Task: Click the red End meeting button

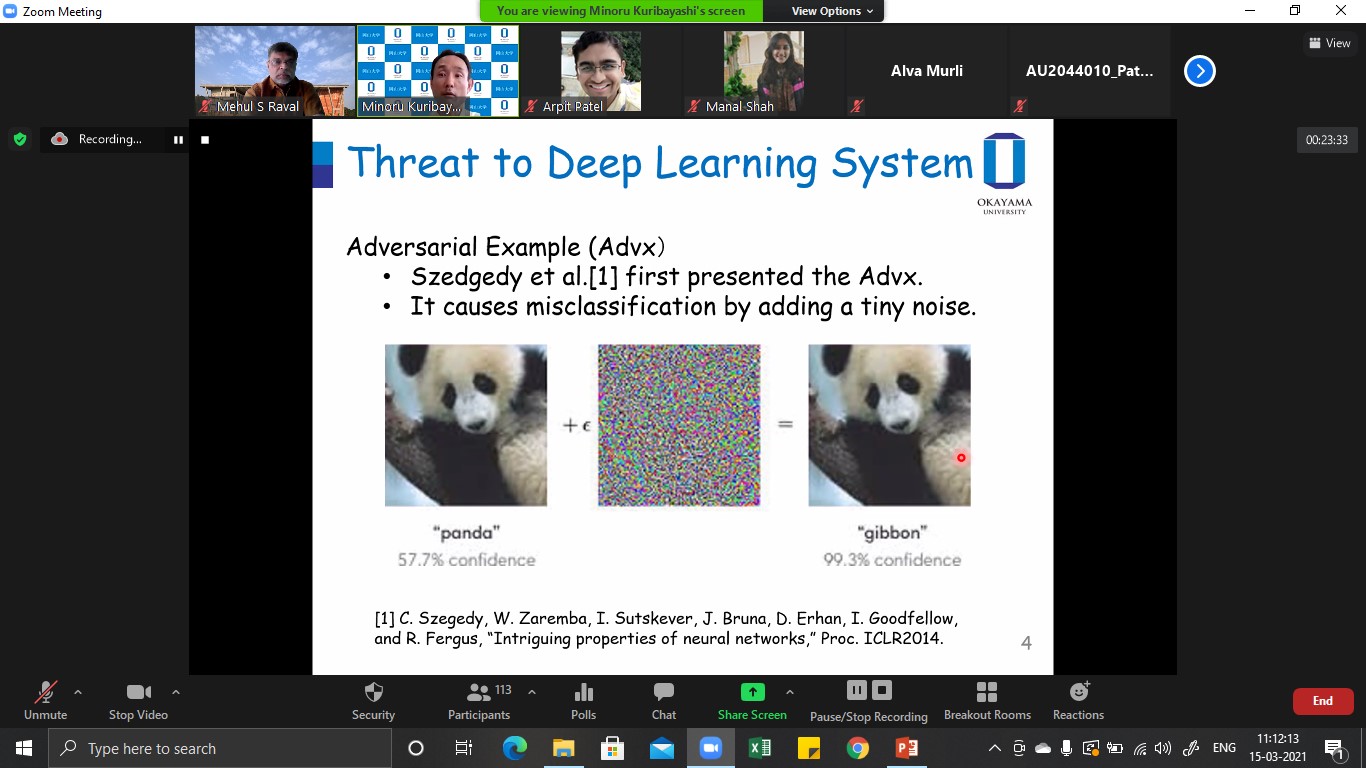Action: pos(1322,701)
